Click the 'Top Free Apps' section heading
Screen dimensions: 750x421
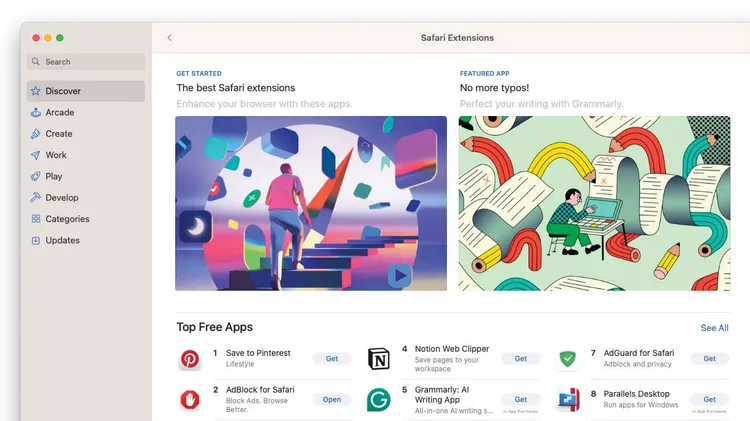[215, 327]
